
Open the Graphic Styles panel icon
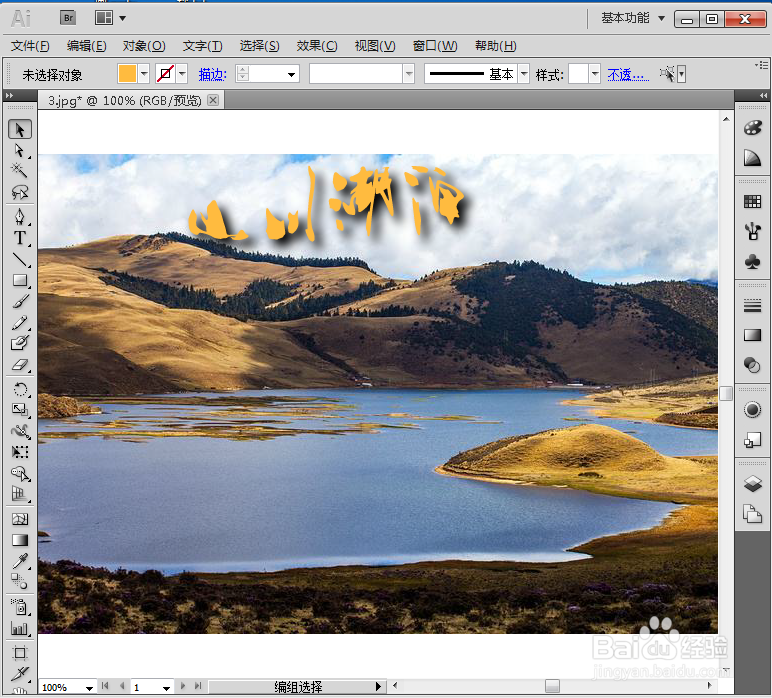click(x=752, y=440)
